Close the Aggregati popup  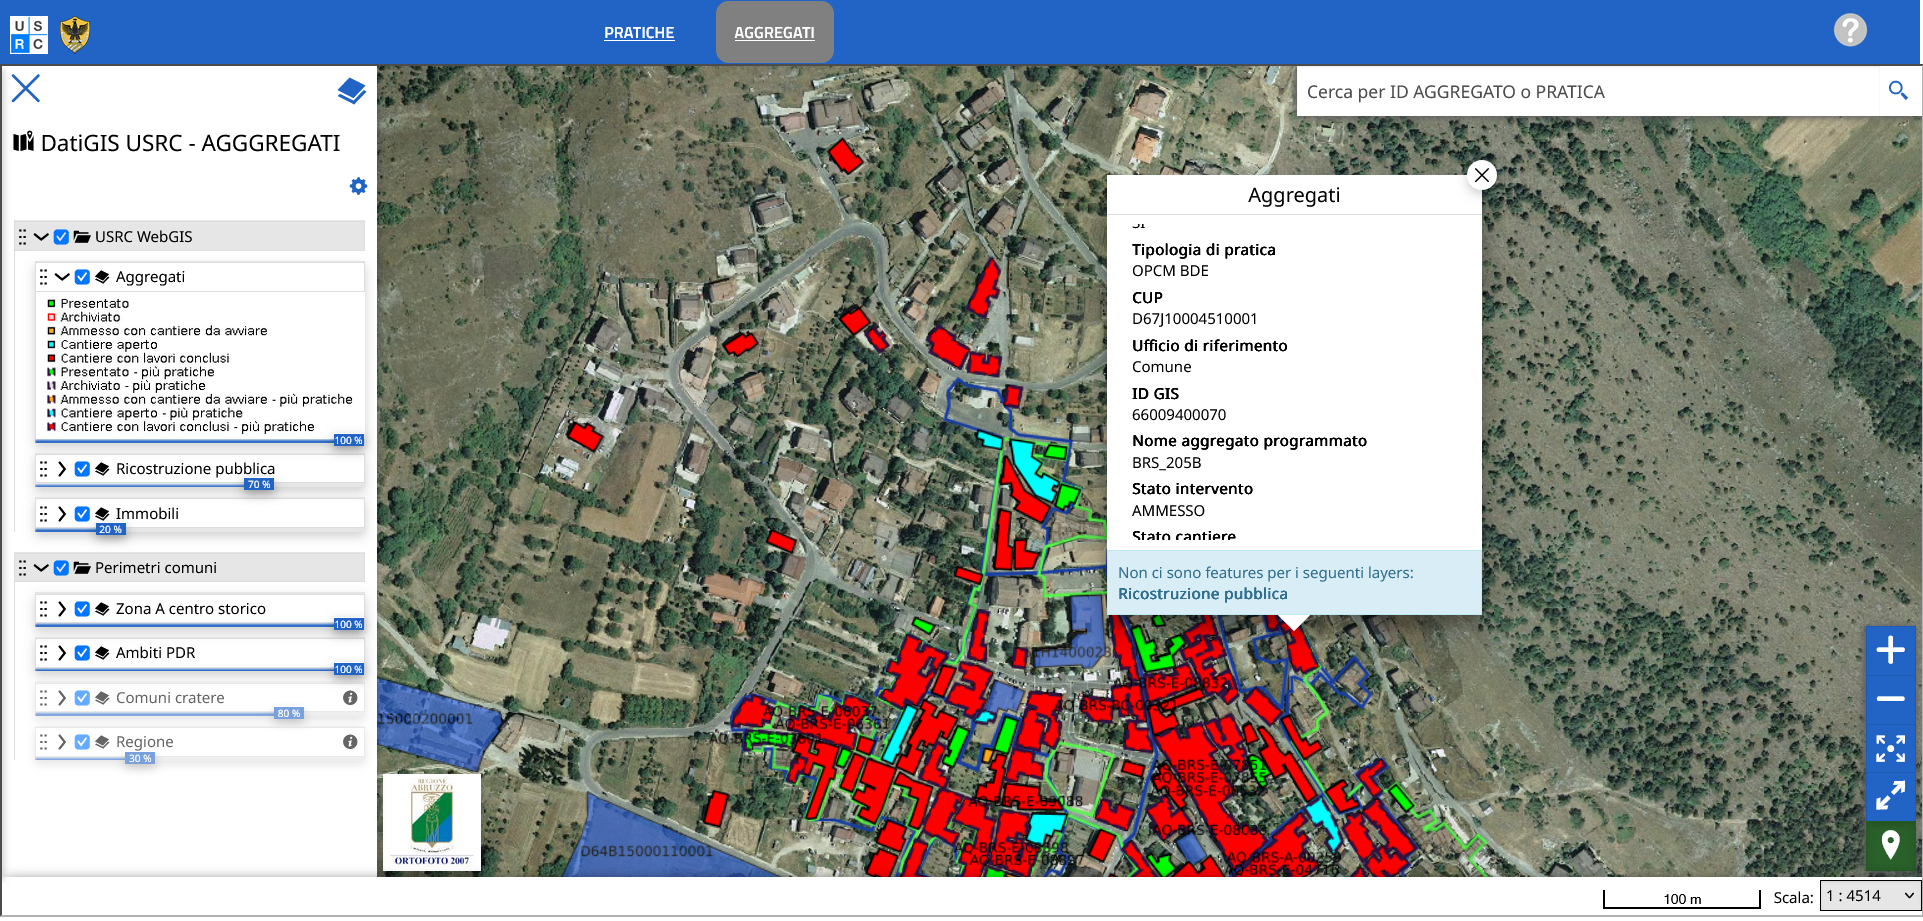point(1481,175)
